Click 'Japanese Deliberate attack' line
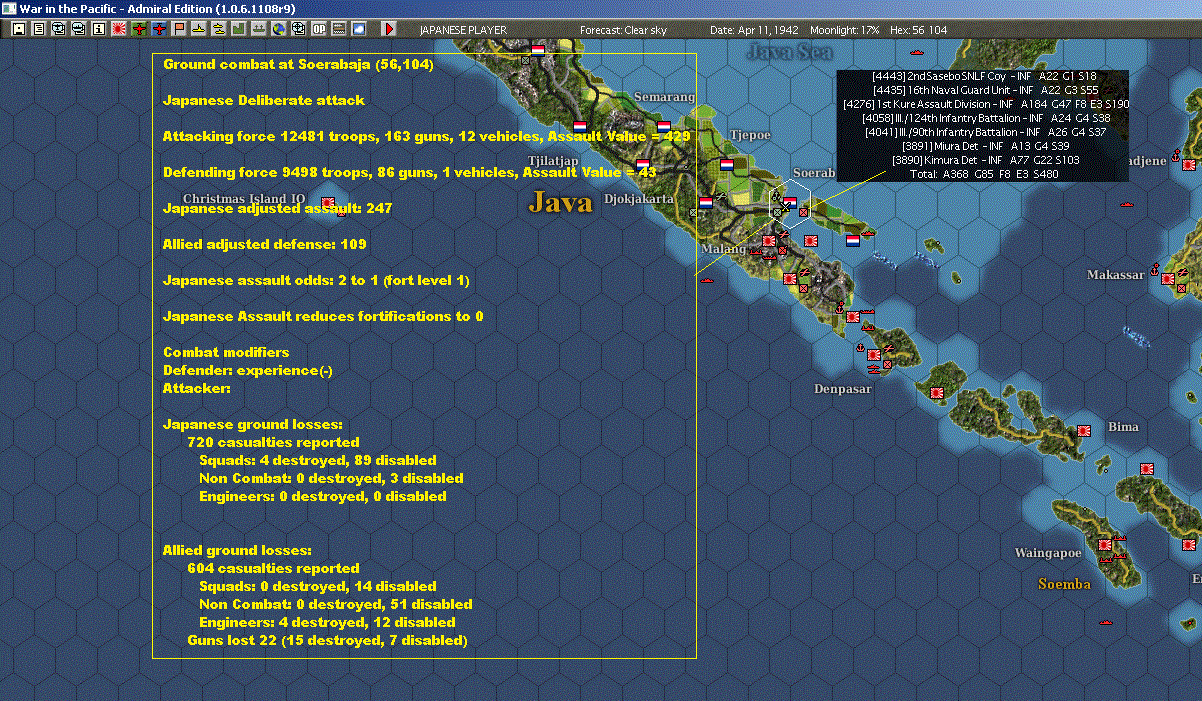Screen dimensions: 1202x701 click(264, 100)
